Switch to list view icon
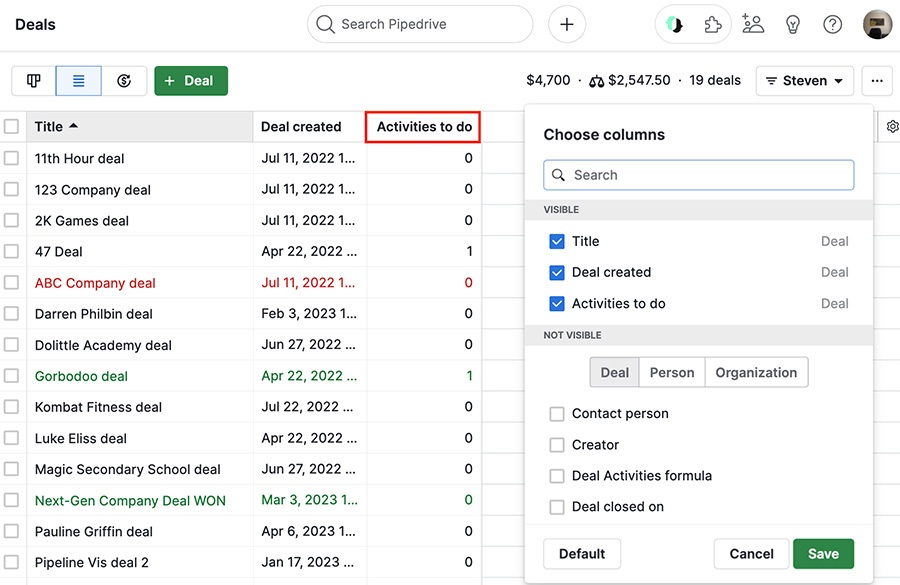 (79, 81)
